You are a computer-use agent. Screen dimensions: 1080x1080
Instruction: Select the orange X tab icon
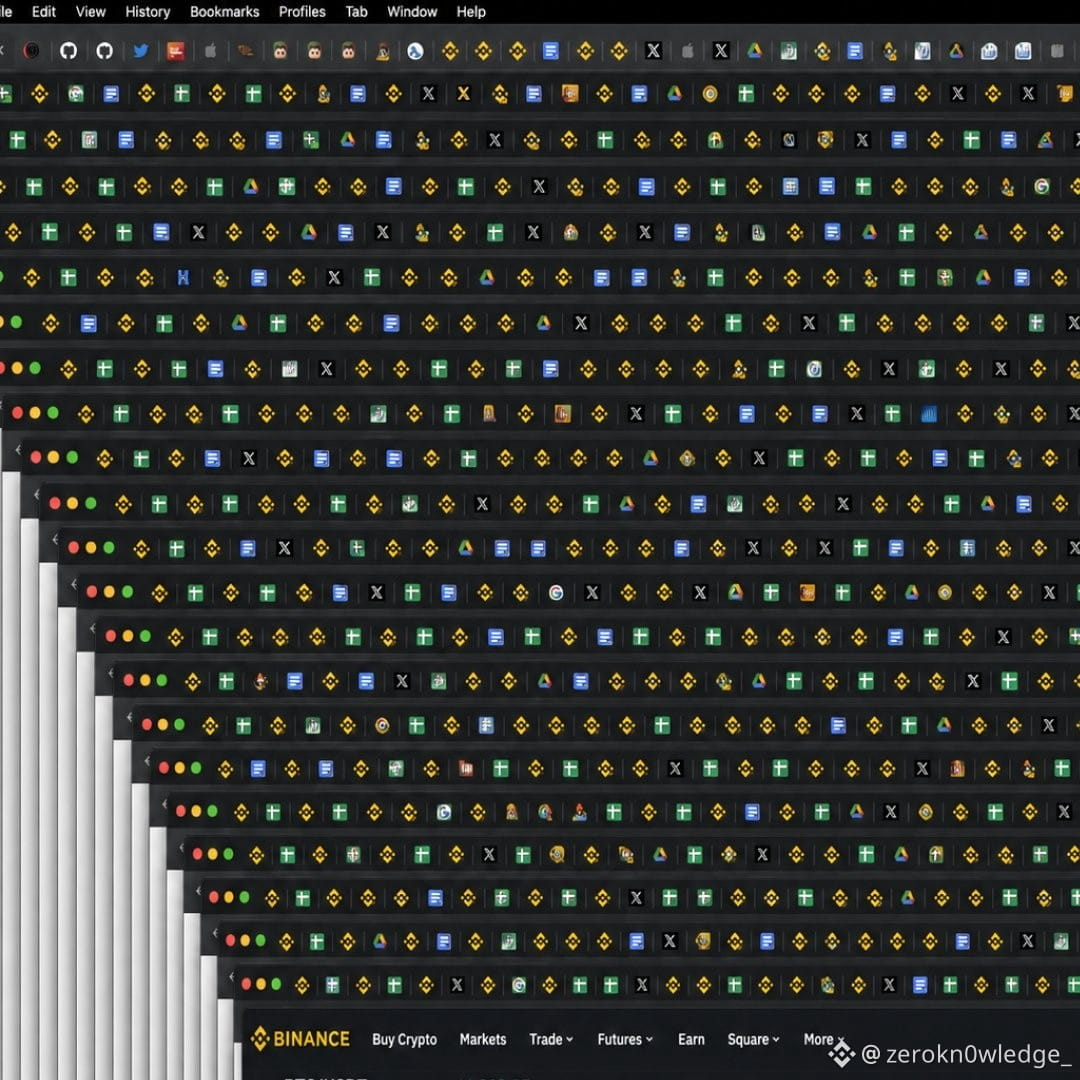[464, 94]
